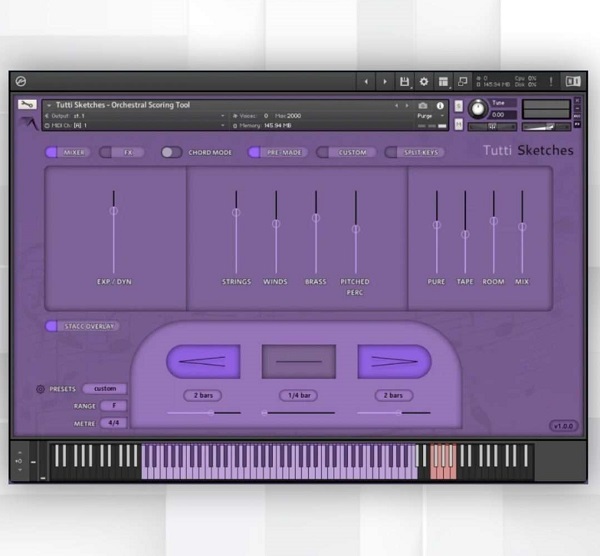Image resolution: width=600 pixels, height=556 pixels.
Task: Open the MIDI Ch dropdown
Action: pos(135,126)
